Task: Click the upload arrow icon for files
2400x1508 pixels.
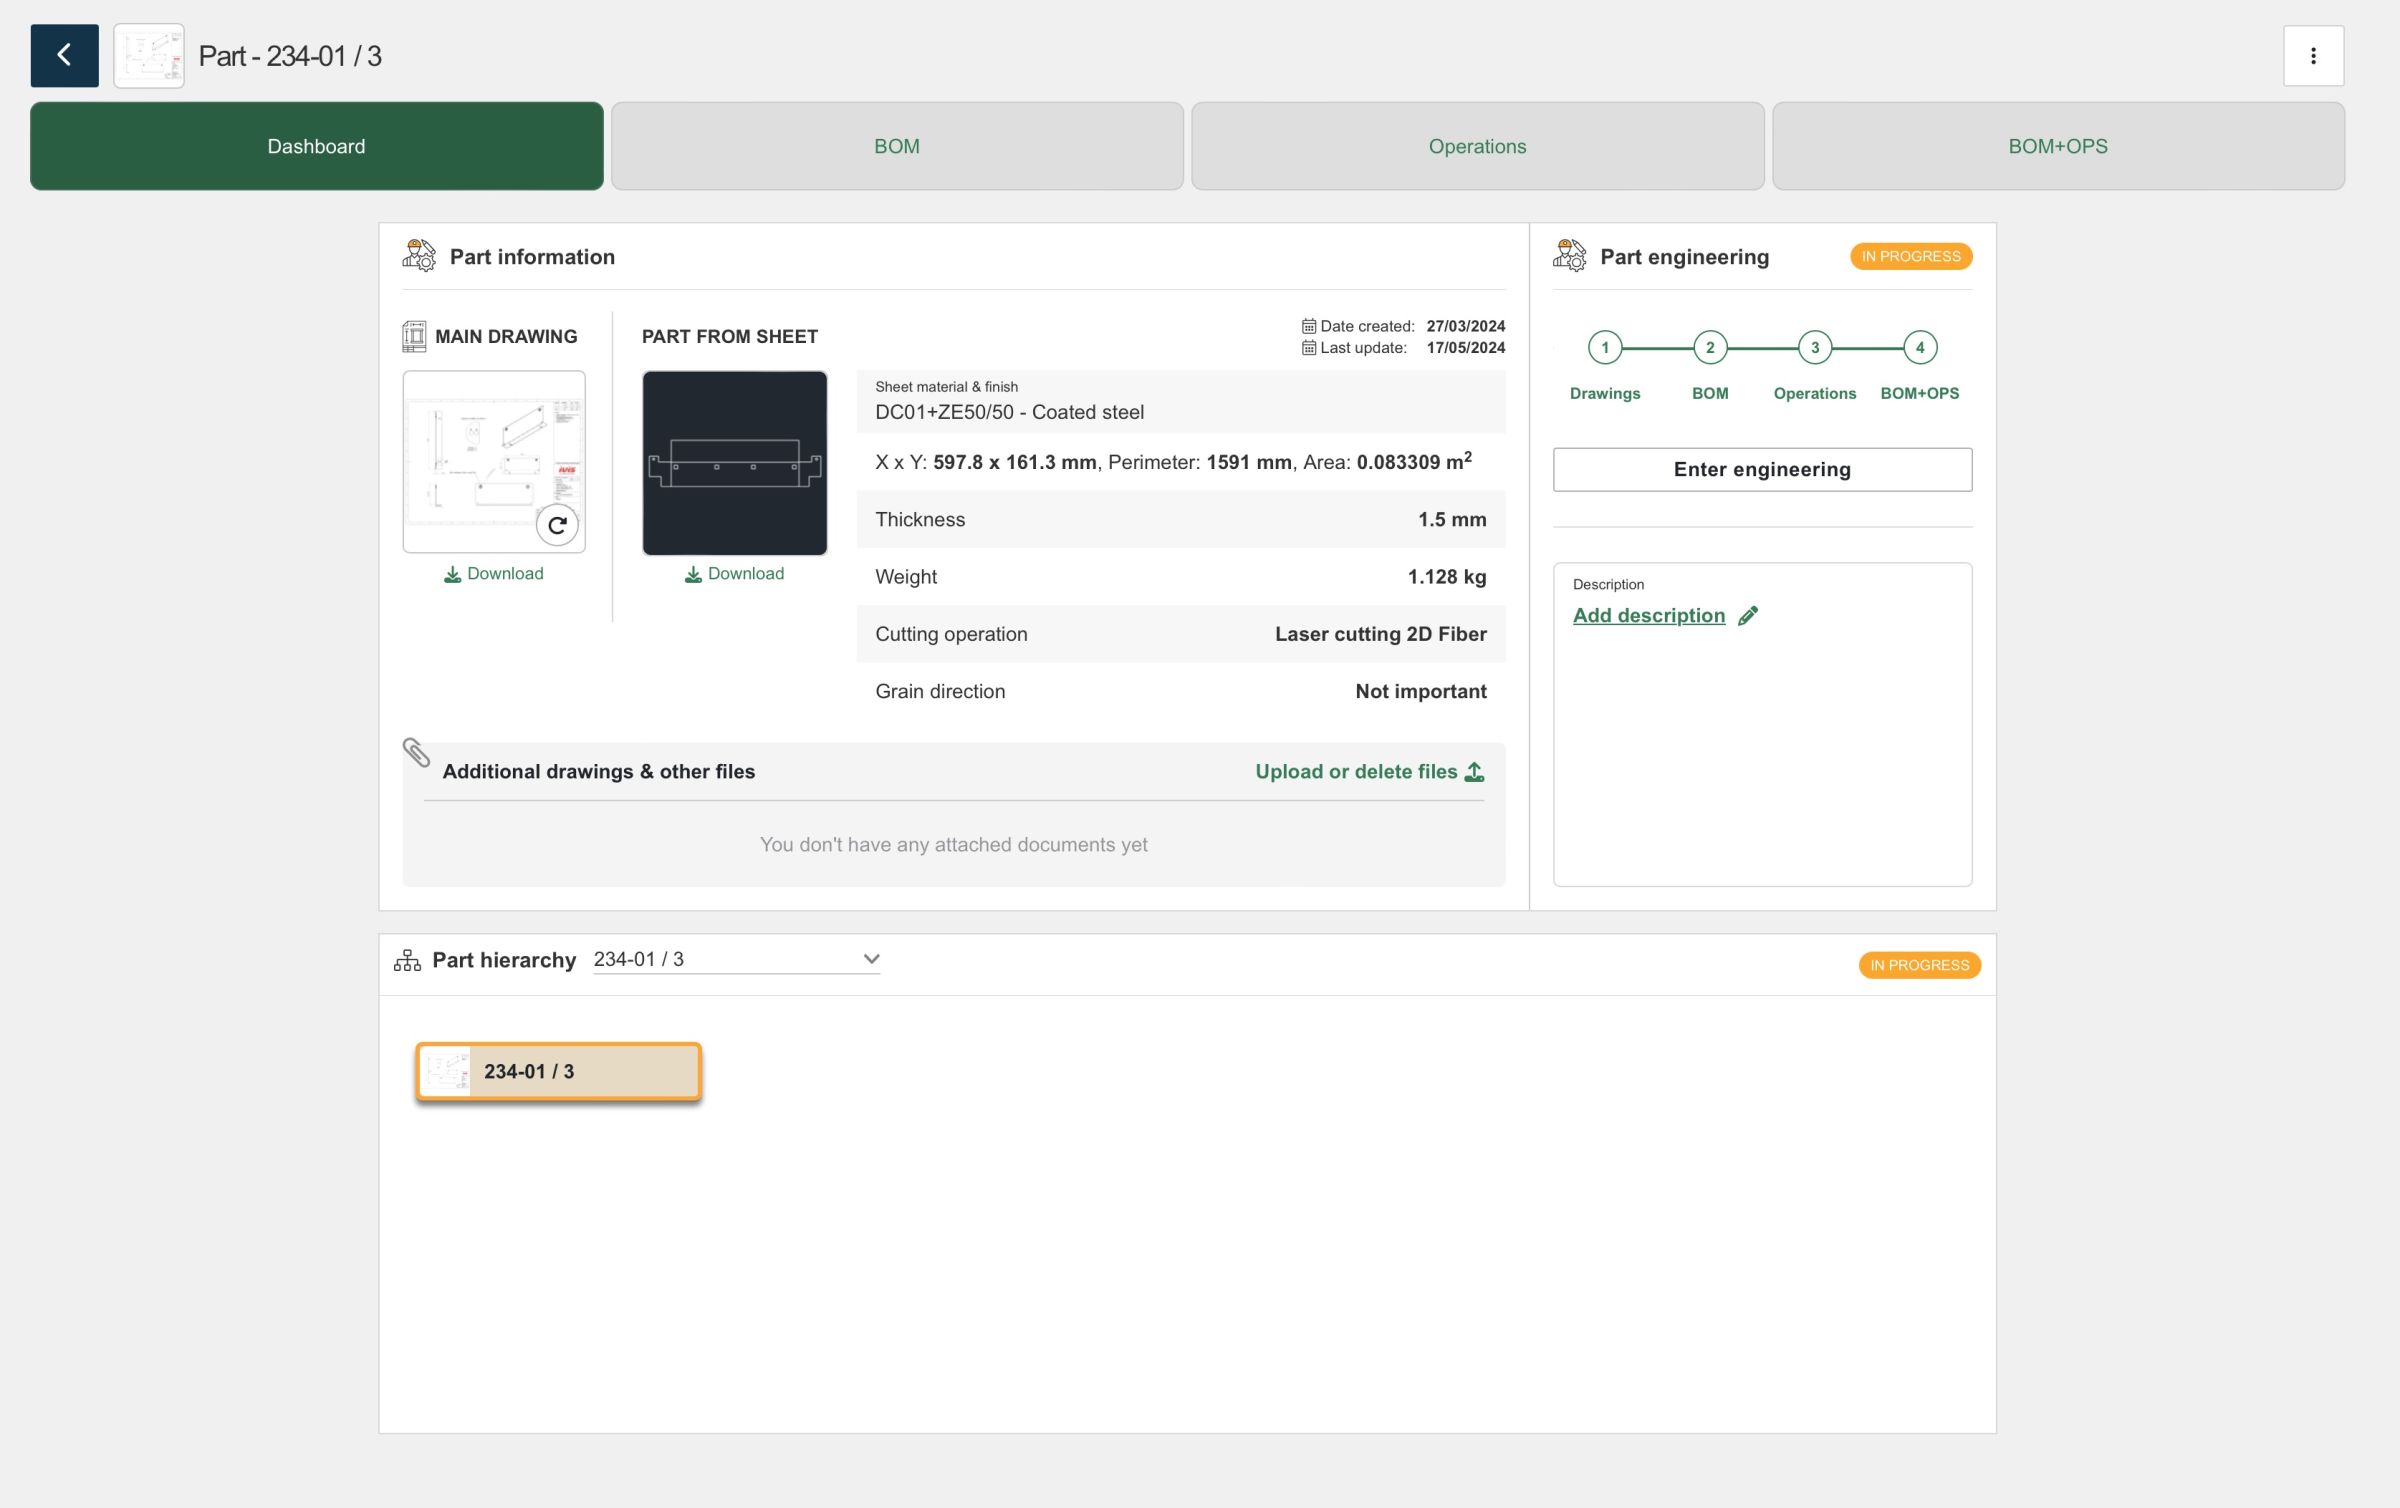Action: 1474,772
